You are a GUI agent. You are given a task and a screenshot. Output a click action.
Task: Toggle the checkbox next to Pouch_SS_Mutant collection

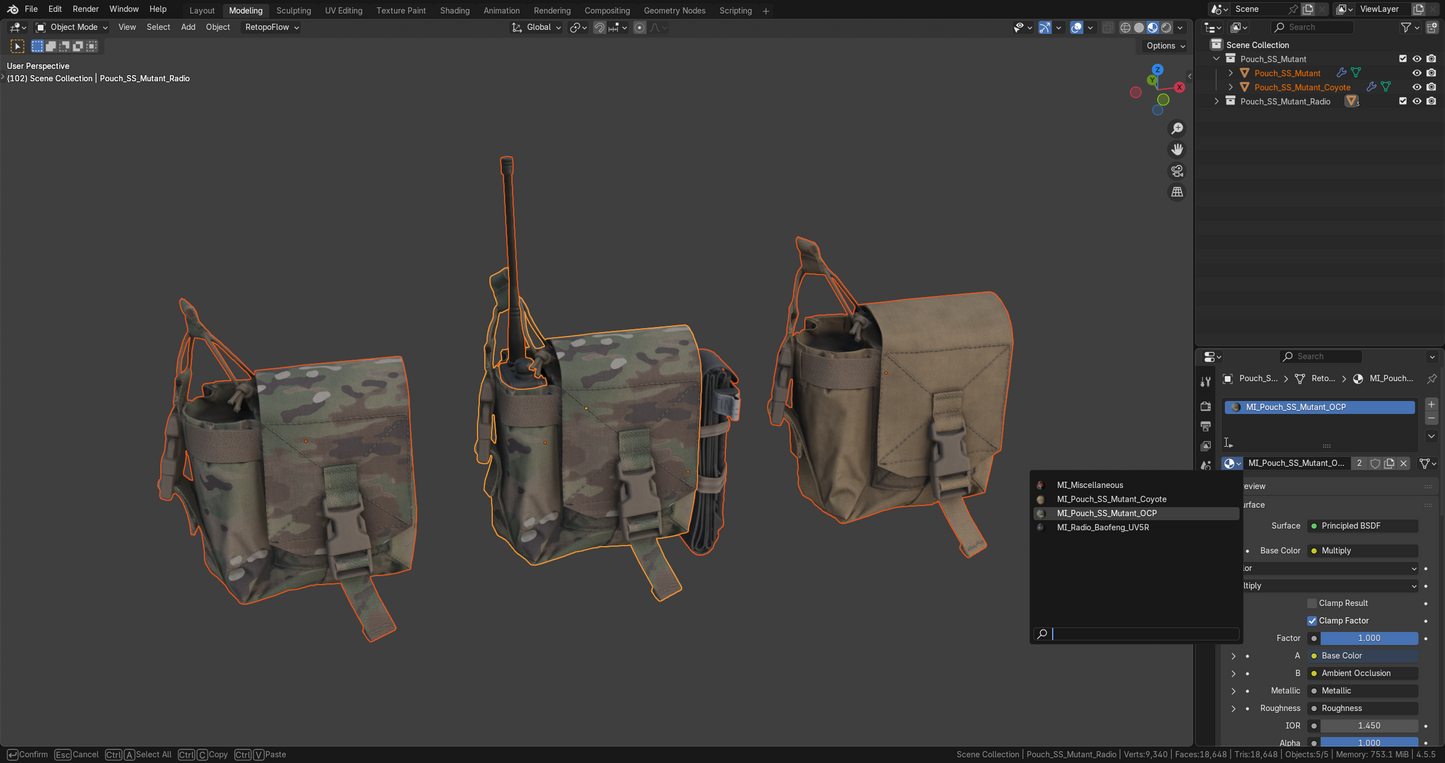point(1403,59)
